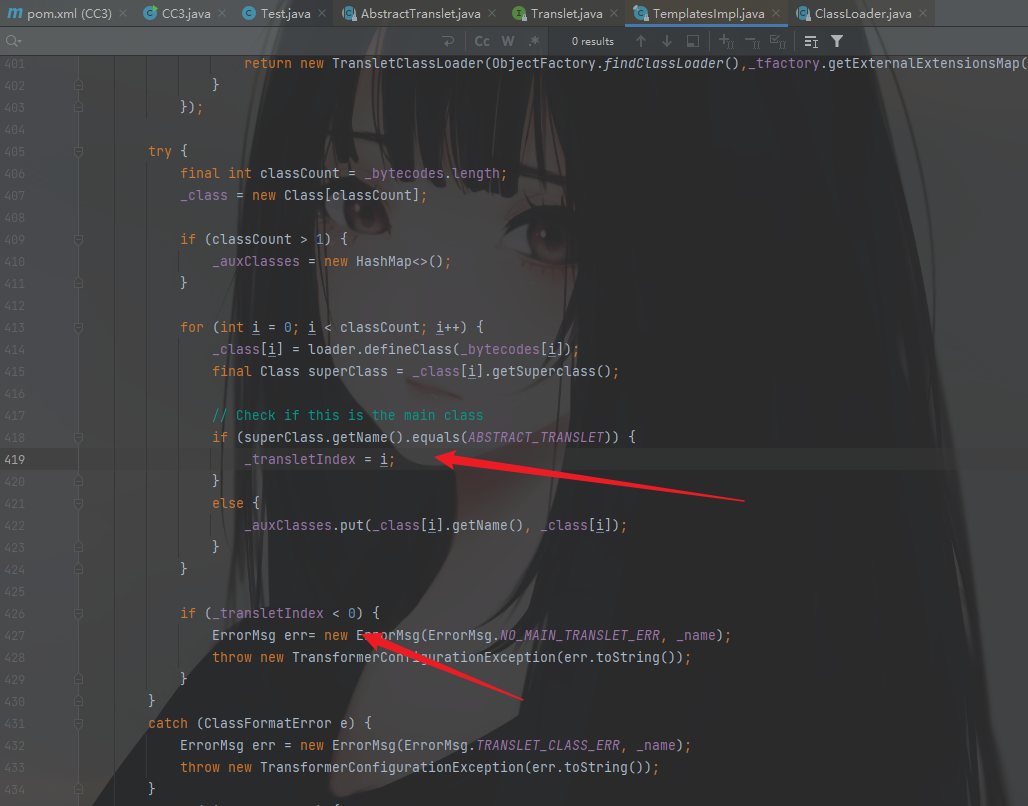1028x806 pixels.
Task: Collapse the if block at line 409
Action: click(x=79, y=239)
